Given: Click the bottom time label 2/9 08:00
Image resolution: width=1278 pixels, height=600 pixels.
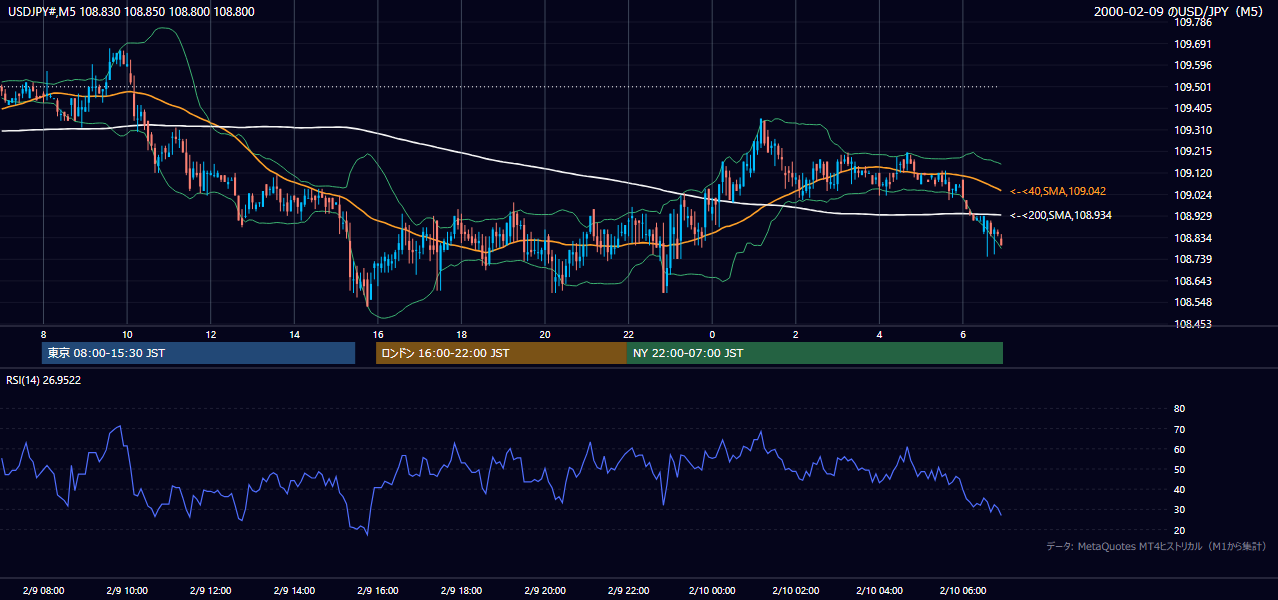Looking at the screenshot, I should [43, 591].
